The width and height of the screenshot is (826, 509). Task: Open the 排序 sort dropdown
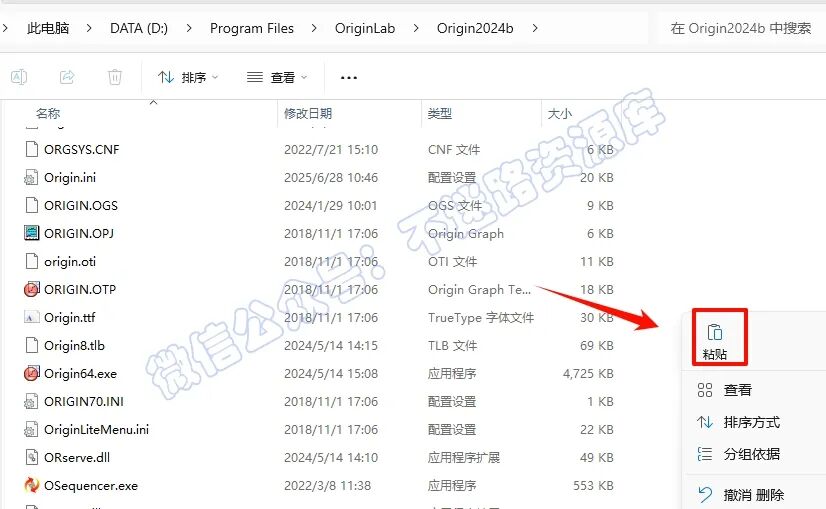point(188,77)
